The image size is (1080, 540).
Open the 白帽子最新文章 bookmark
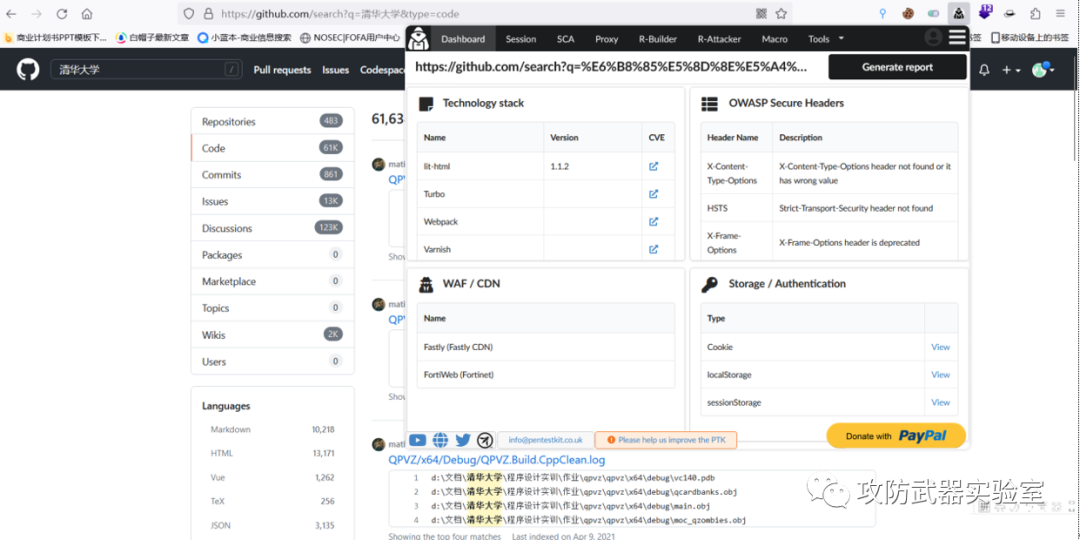coord(152,37)
